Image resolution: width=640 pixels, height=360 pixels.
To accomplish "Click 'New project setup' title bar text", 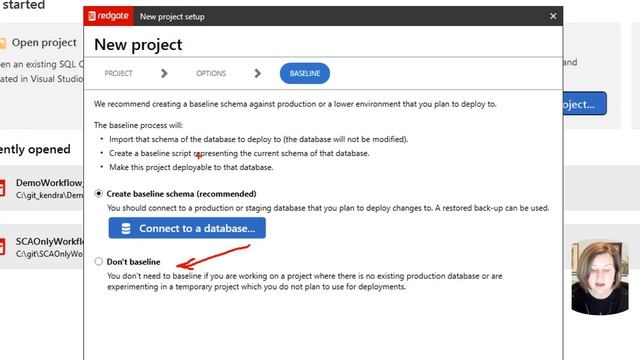I will [172, 17].
